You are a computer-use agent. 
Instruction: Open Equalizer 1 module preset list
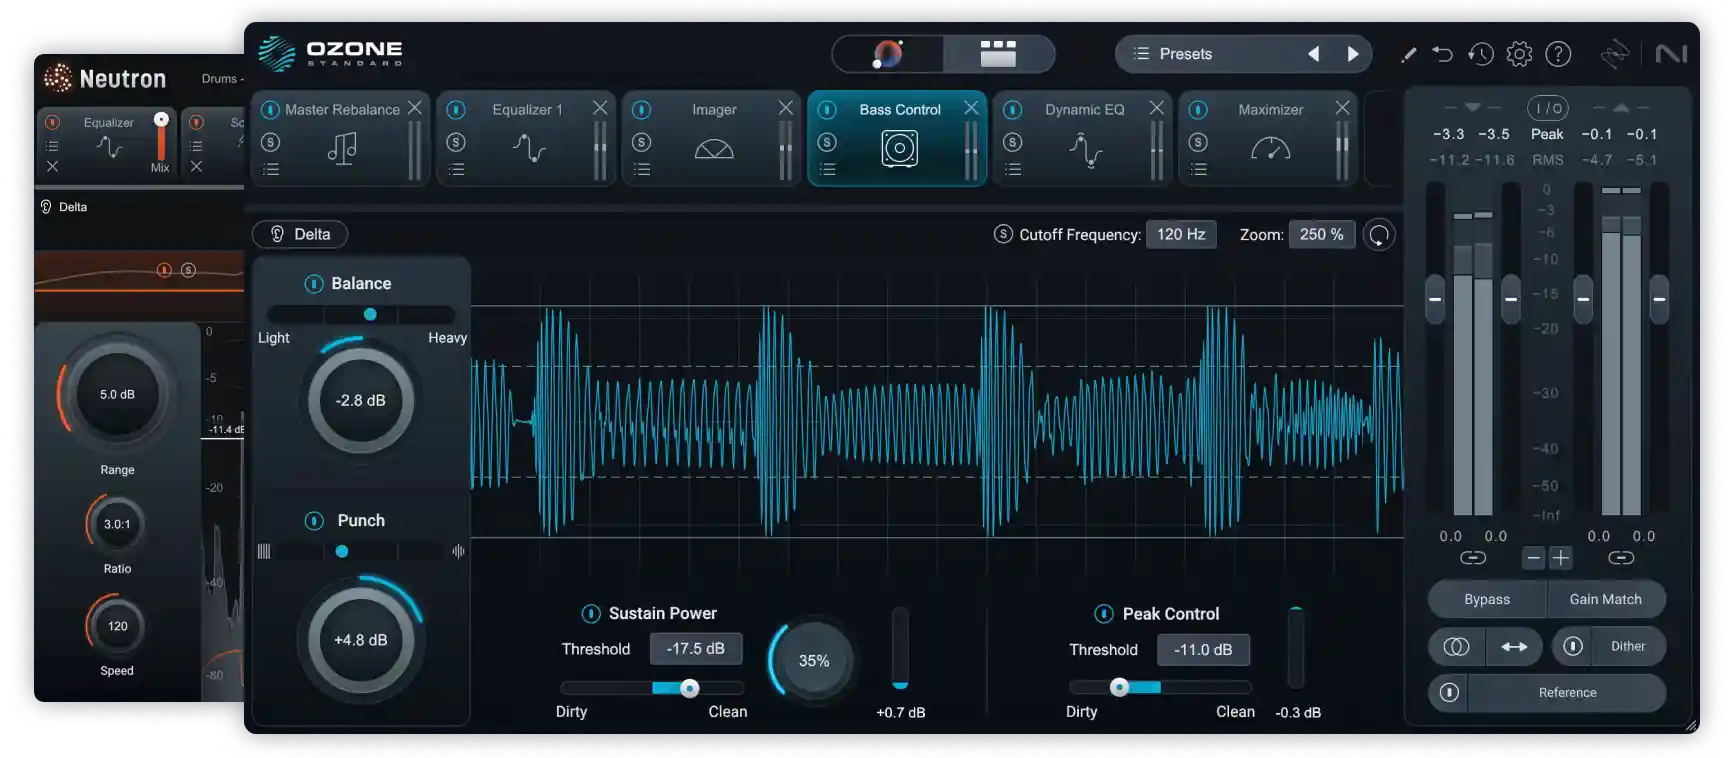pos(456,170)
